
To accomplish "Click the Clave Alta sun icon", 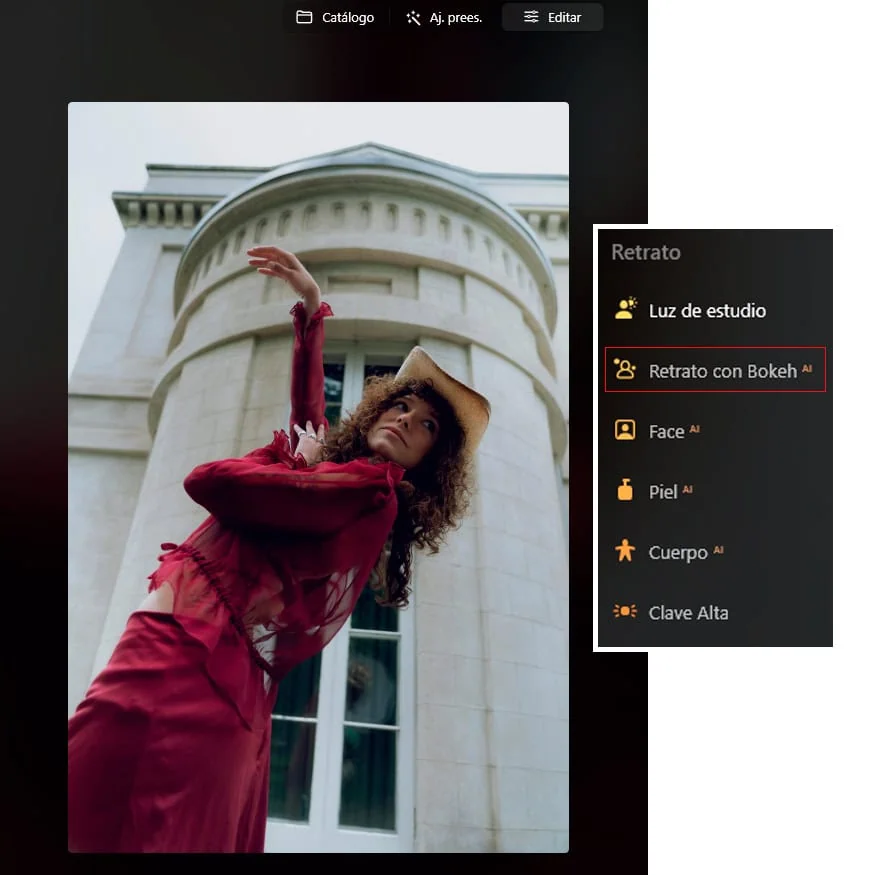I will tap(625, 611).
